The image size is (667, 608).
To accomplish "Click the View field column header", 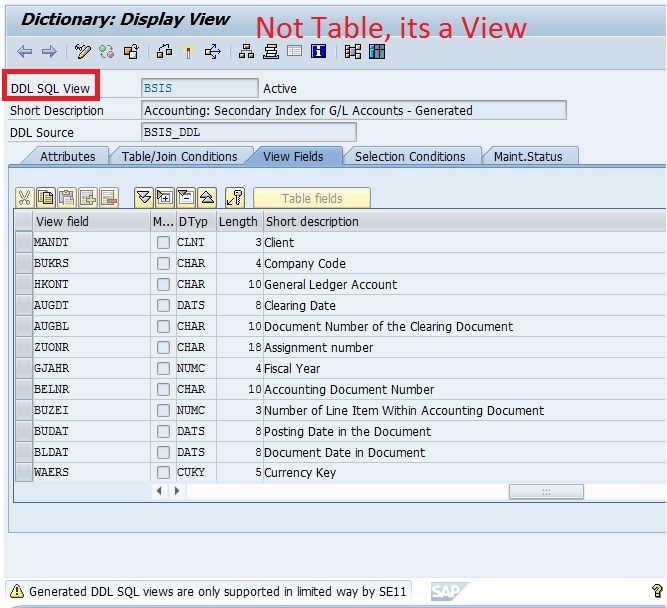I will [91, 221].
